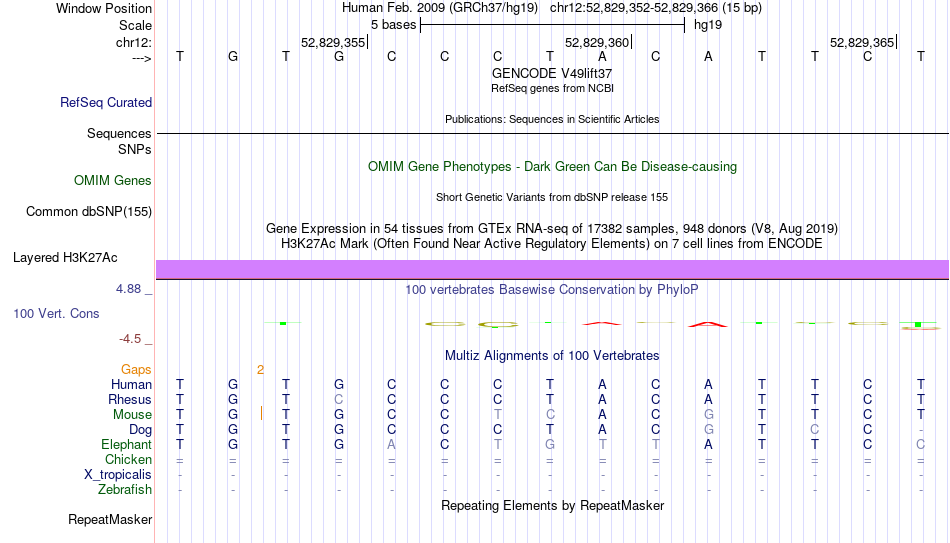The height and width of the screenshot is (543, 950).
Task: Click the RepeatMasker track label
Action: coord(110,519)
